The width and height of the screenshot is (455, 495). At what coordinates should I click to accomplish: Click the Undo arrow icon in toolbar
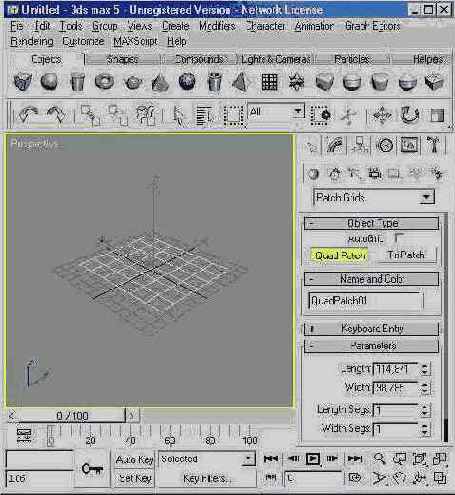click(28, 115)
